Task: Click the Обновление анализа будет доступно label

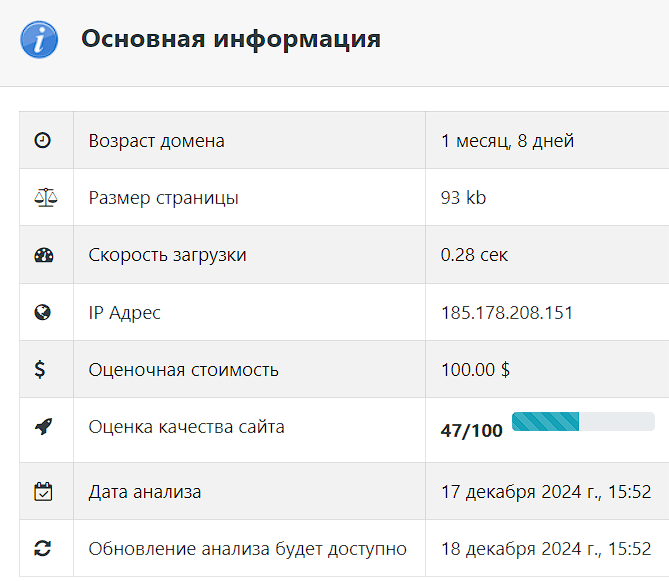Action: coord(247,549)
